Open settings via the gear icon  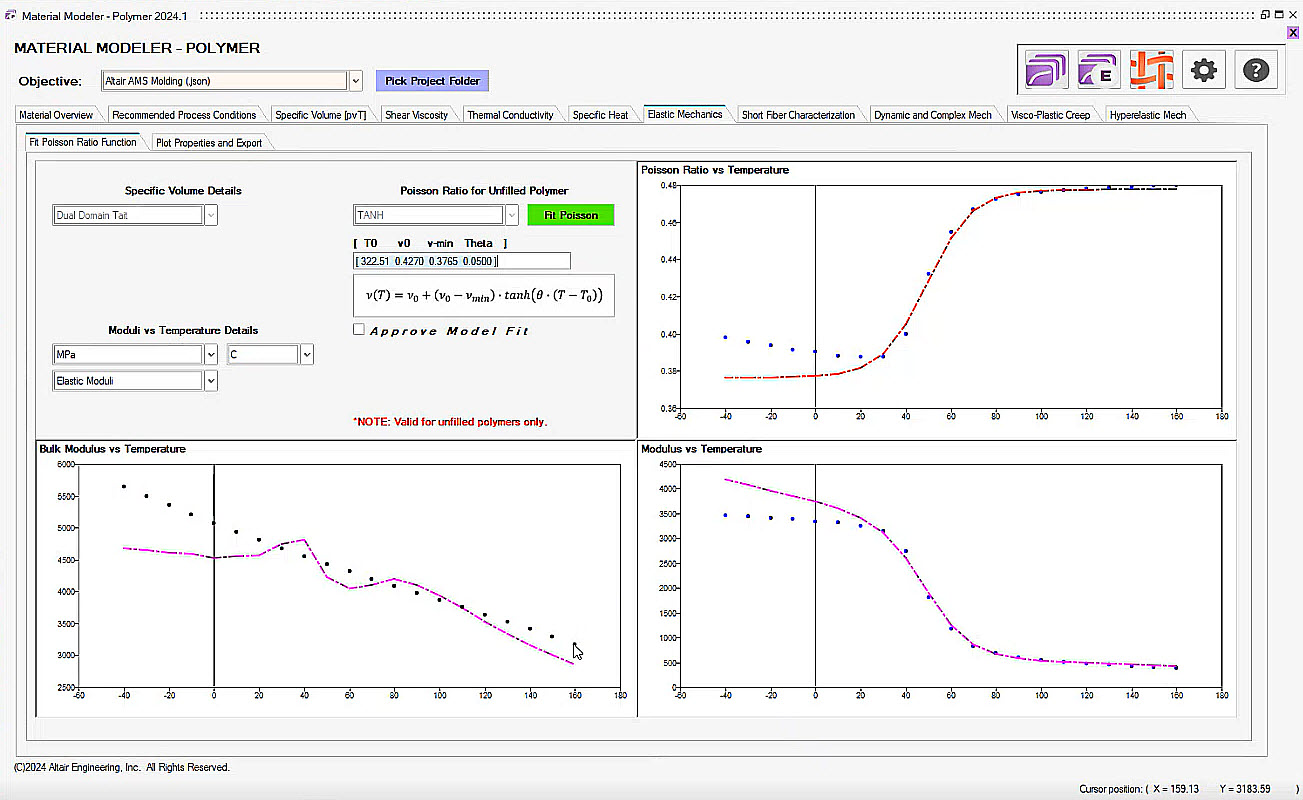coord(1204,71)
